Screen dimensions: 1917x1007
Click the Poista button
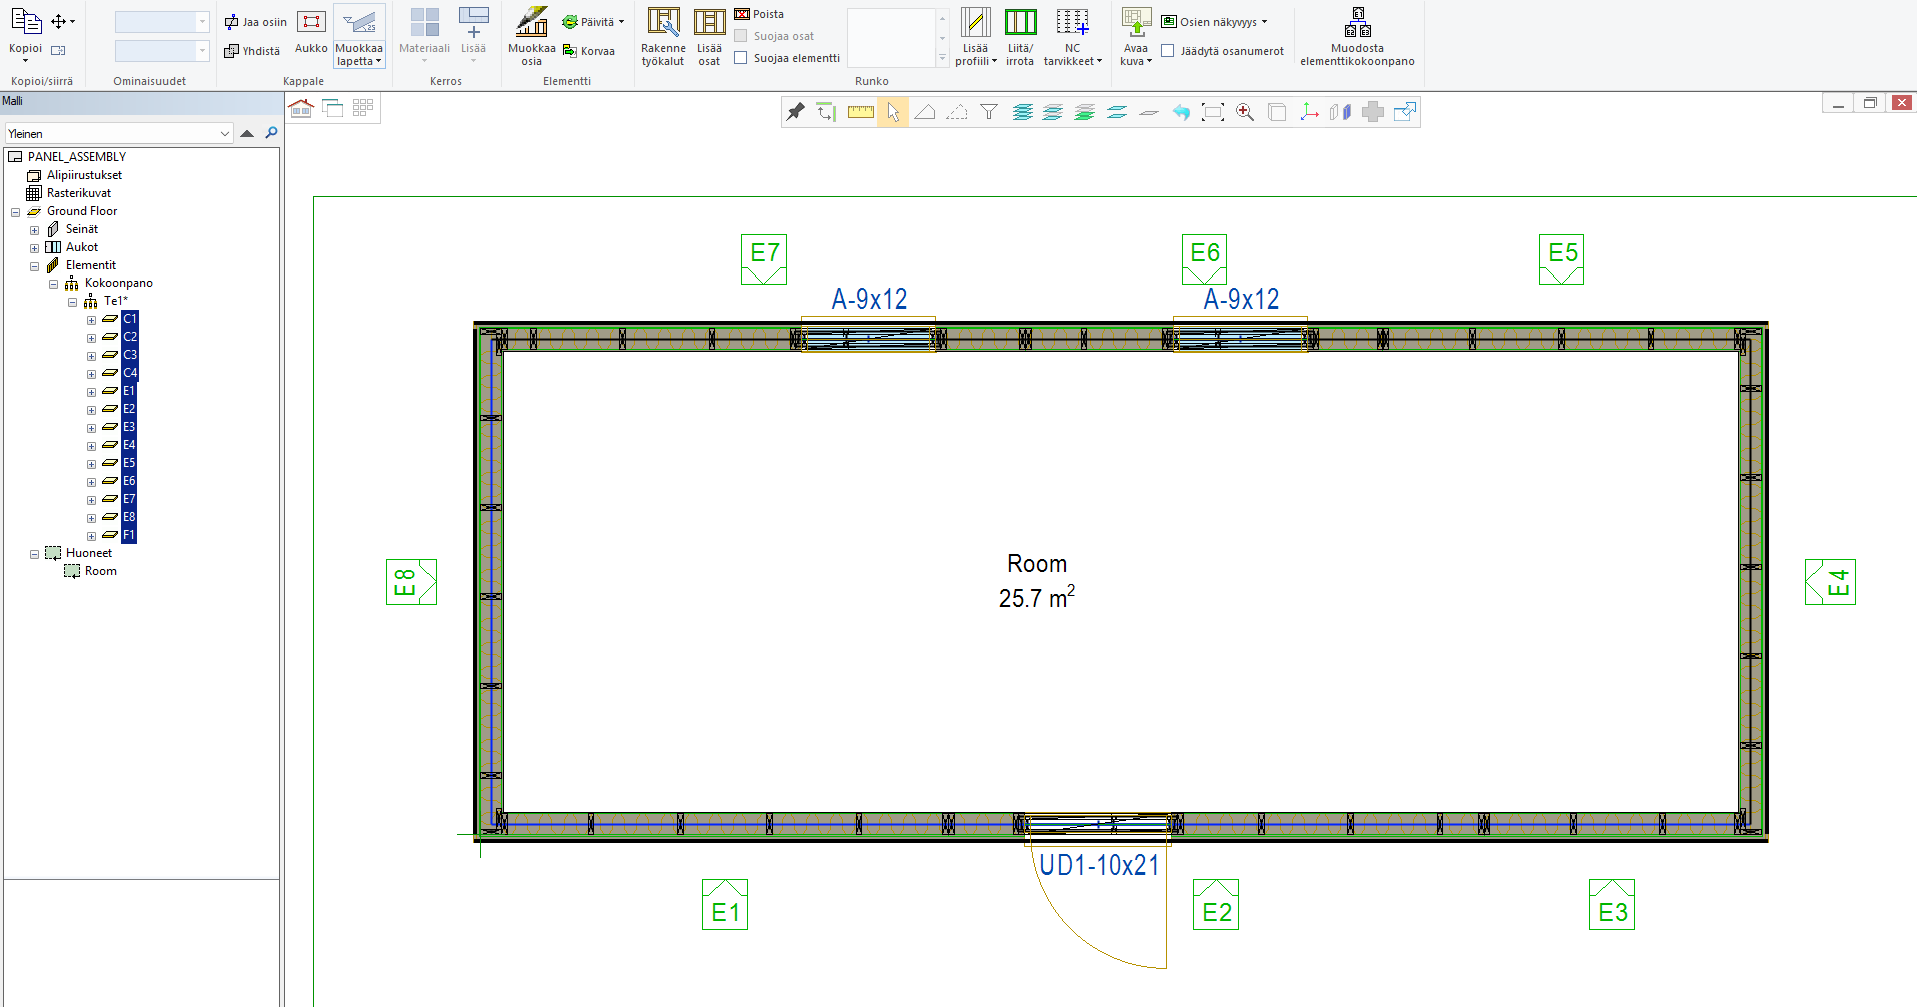point(759,14)
